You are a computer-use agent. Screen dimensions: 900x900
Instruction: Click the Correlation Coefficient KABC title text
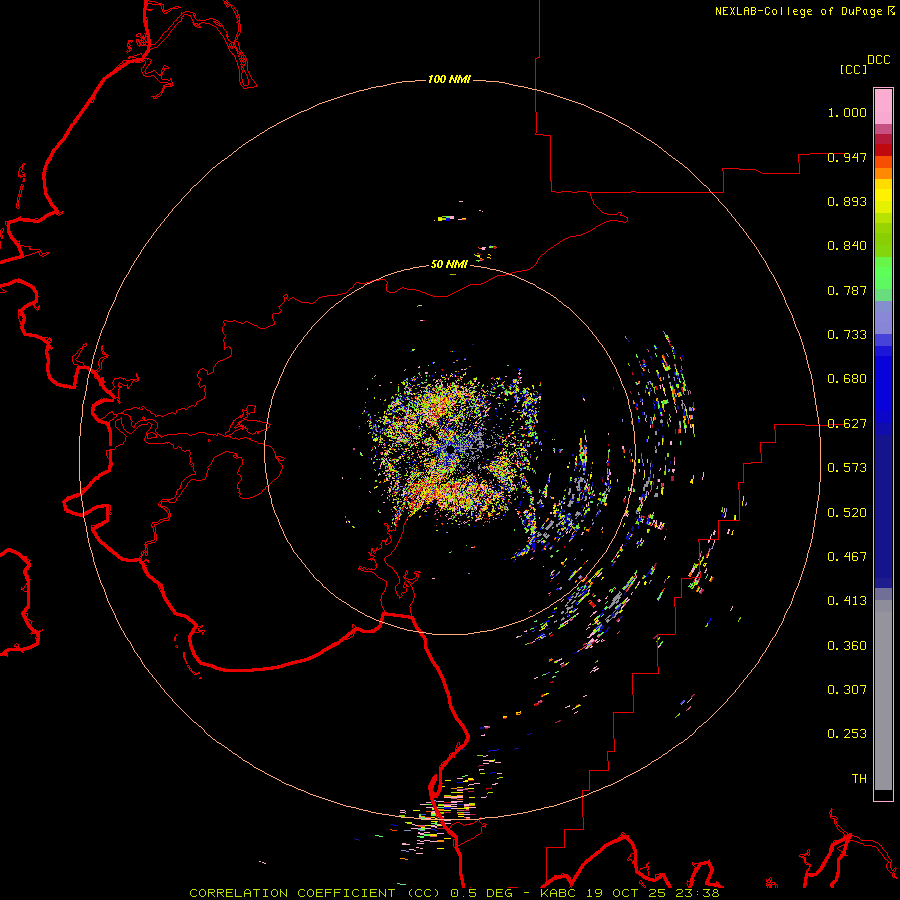[x=454, y=893]
